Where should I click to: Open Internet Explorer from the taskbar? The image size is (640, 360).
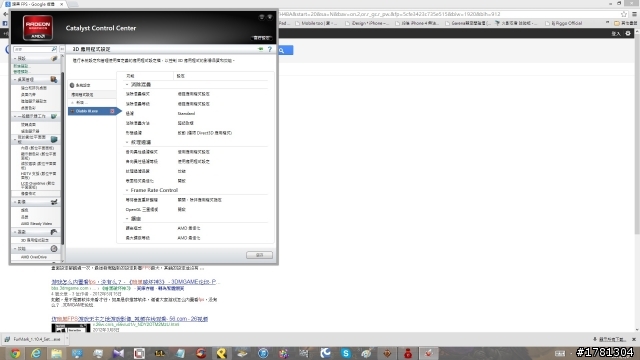coord(36,353)
